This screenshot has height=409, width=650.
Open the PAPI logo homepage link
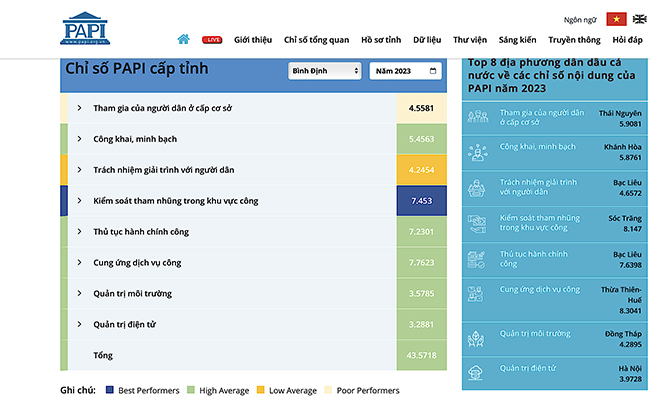pyautogui.click(x=85, y=28)
